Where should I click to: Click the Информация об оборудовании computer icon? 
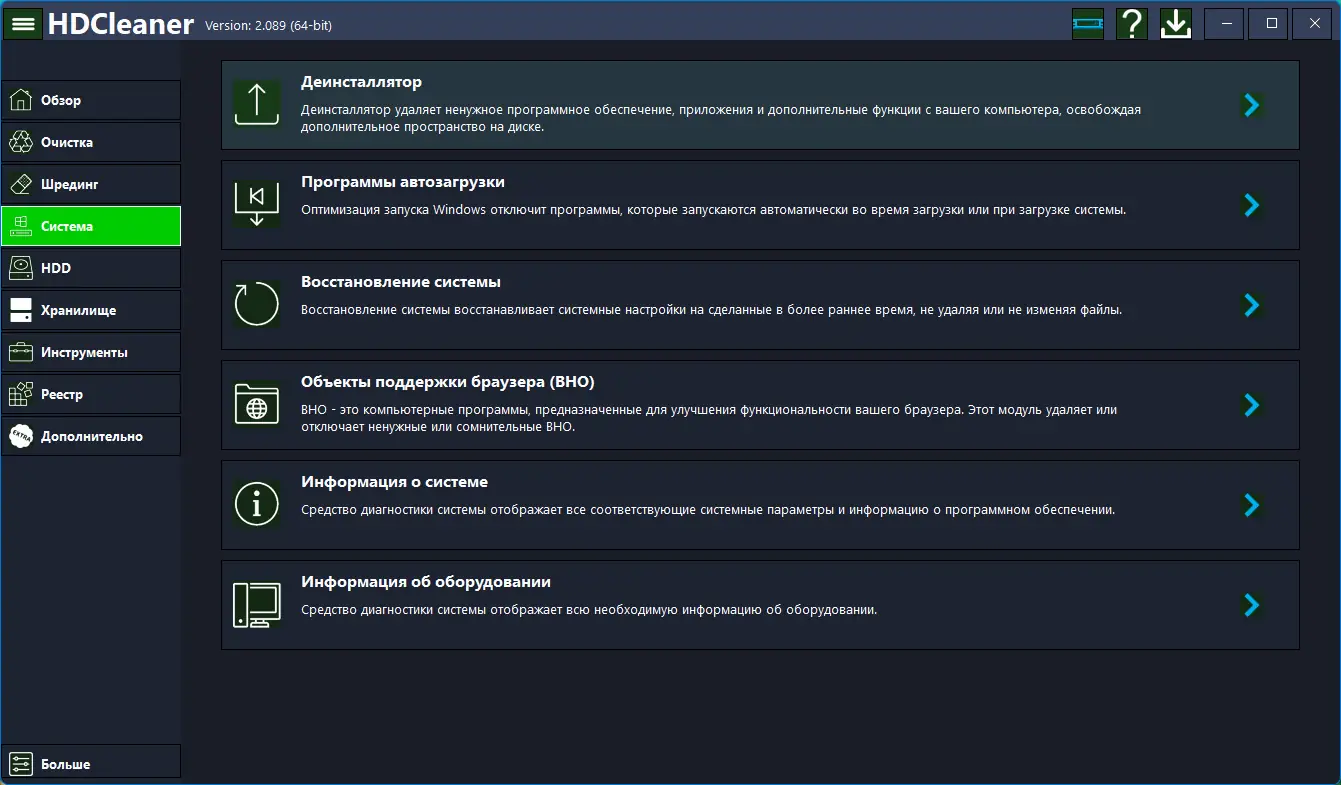click(257, 604)
